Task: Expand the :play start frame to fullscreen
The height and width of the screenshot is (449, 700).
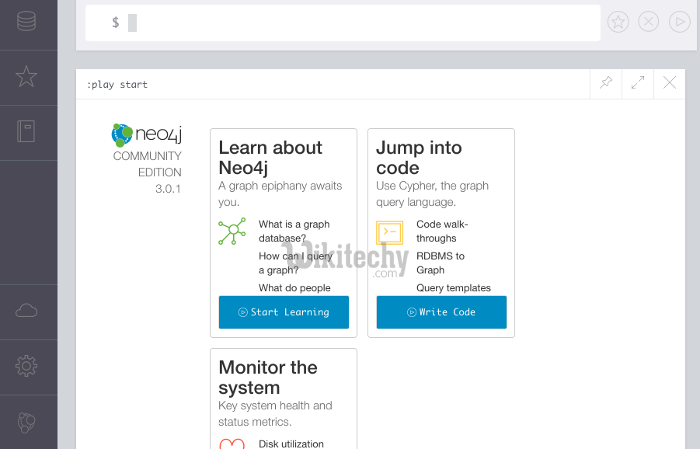Action: pos(637,84)
